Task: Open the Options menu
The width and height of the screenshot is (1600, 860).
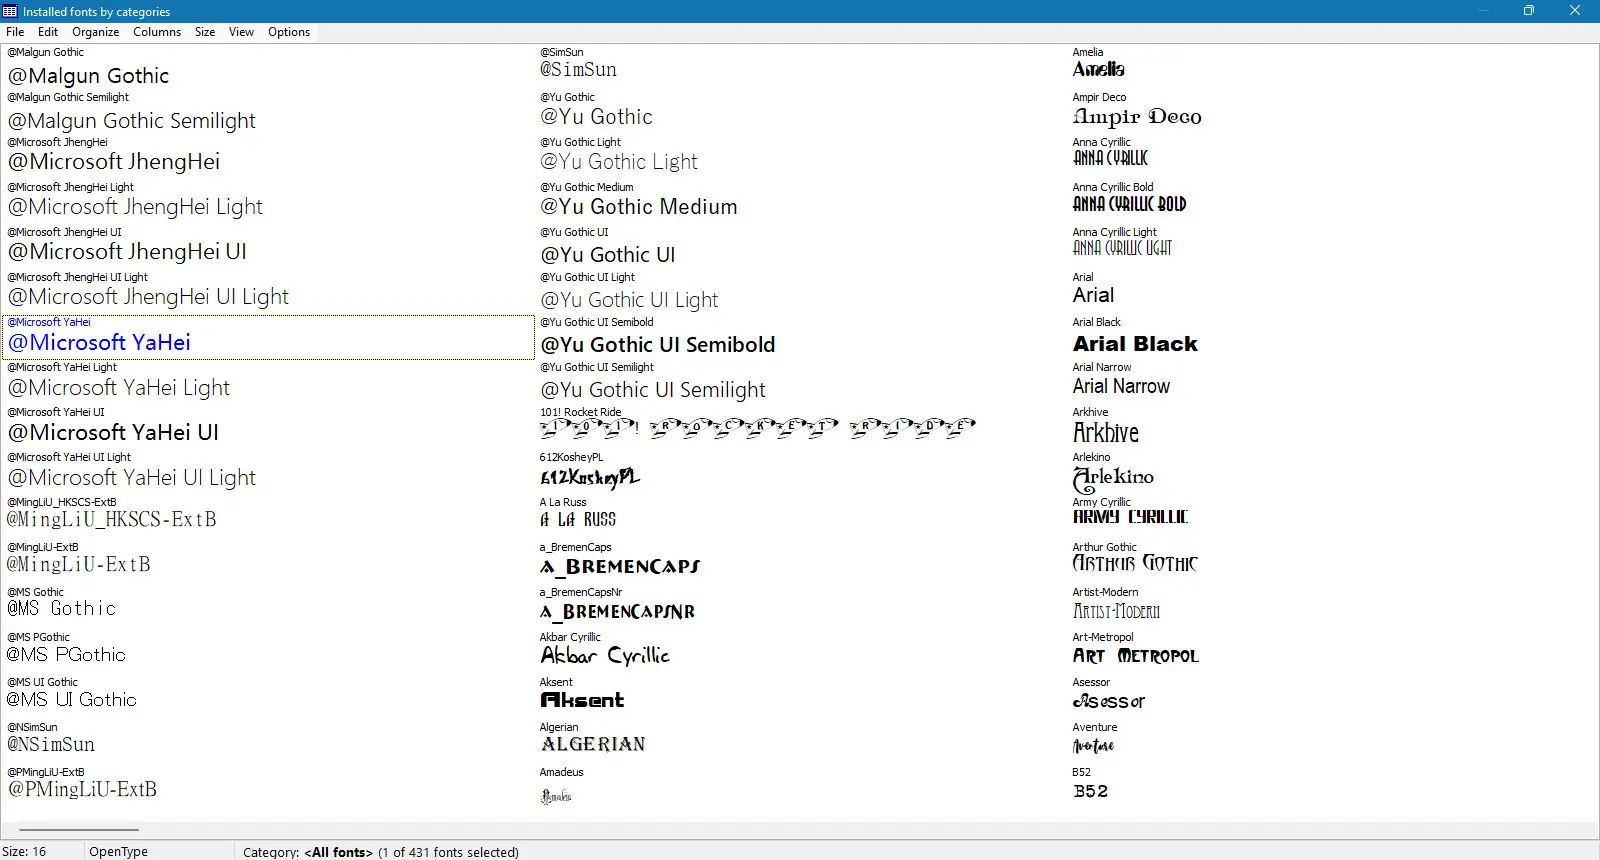Action: tap(289, 32)
